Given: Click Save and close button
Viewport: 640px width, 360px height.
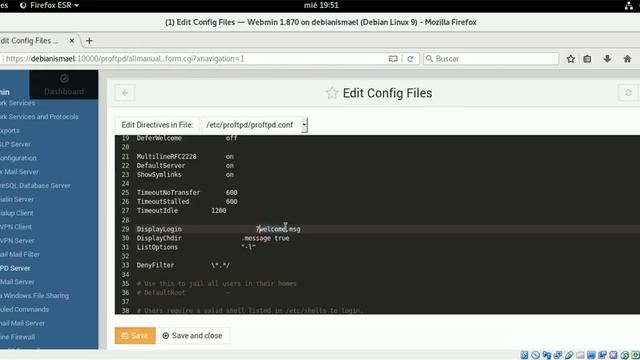Looking at the screenshot, I should (192, 336).
